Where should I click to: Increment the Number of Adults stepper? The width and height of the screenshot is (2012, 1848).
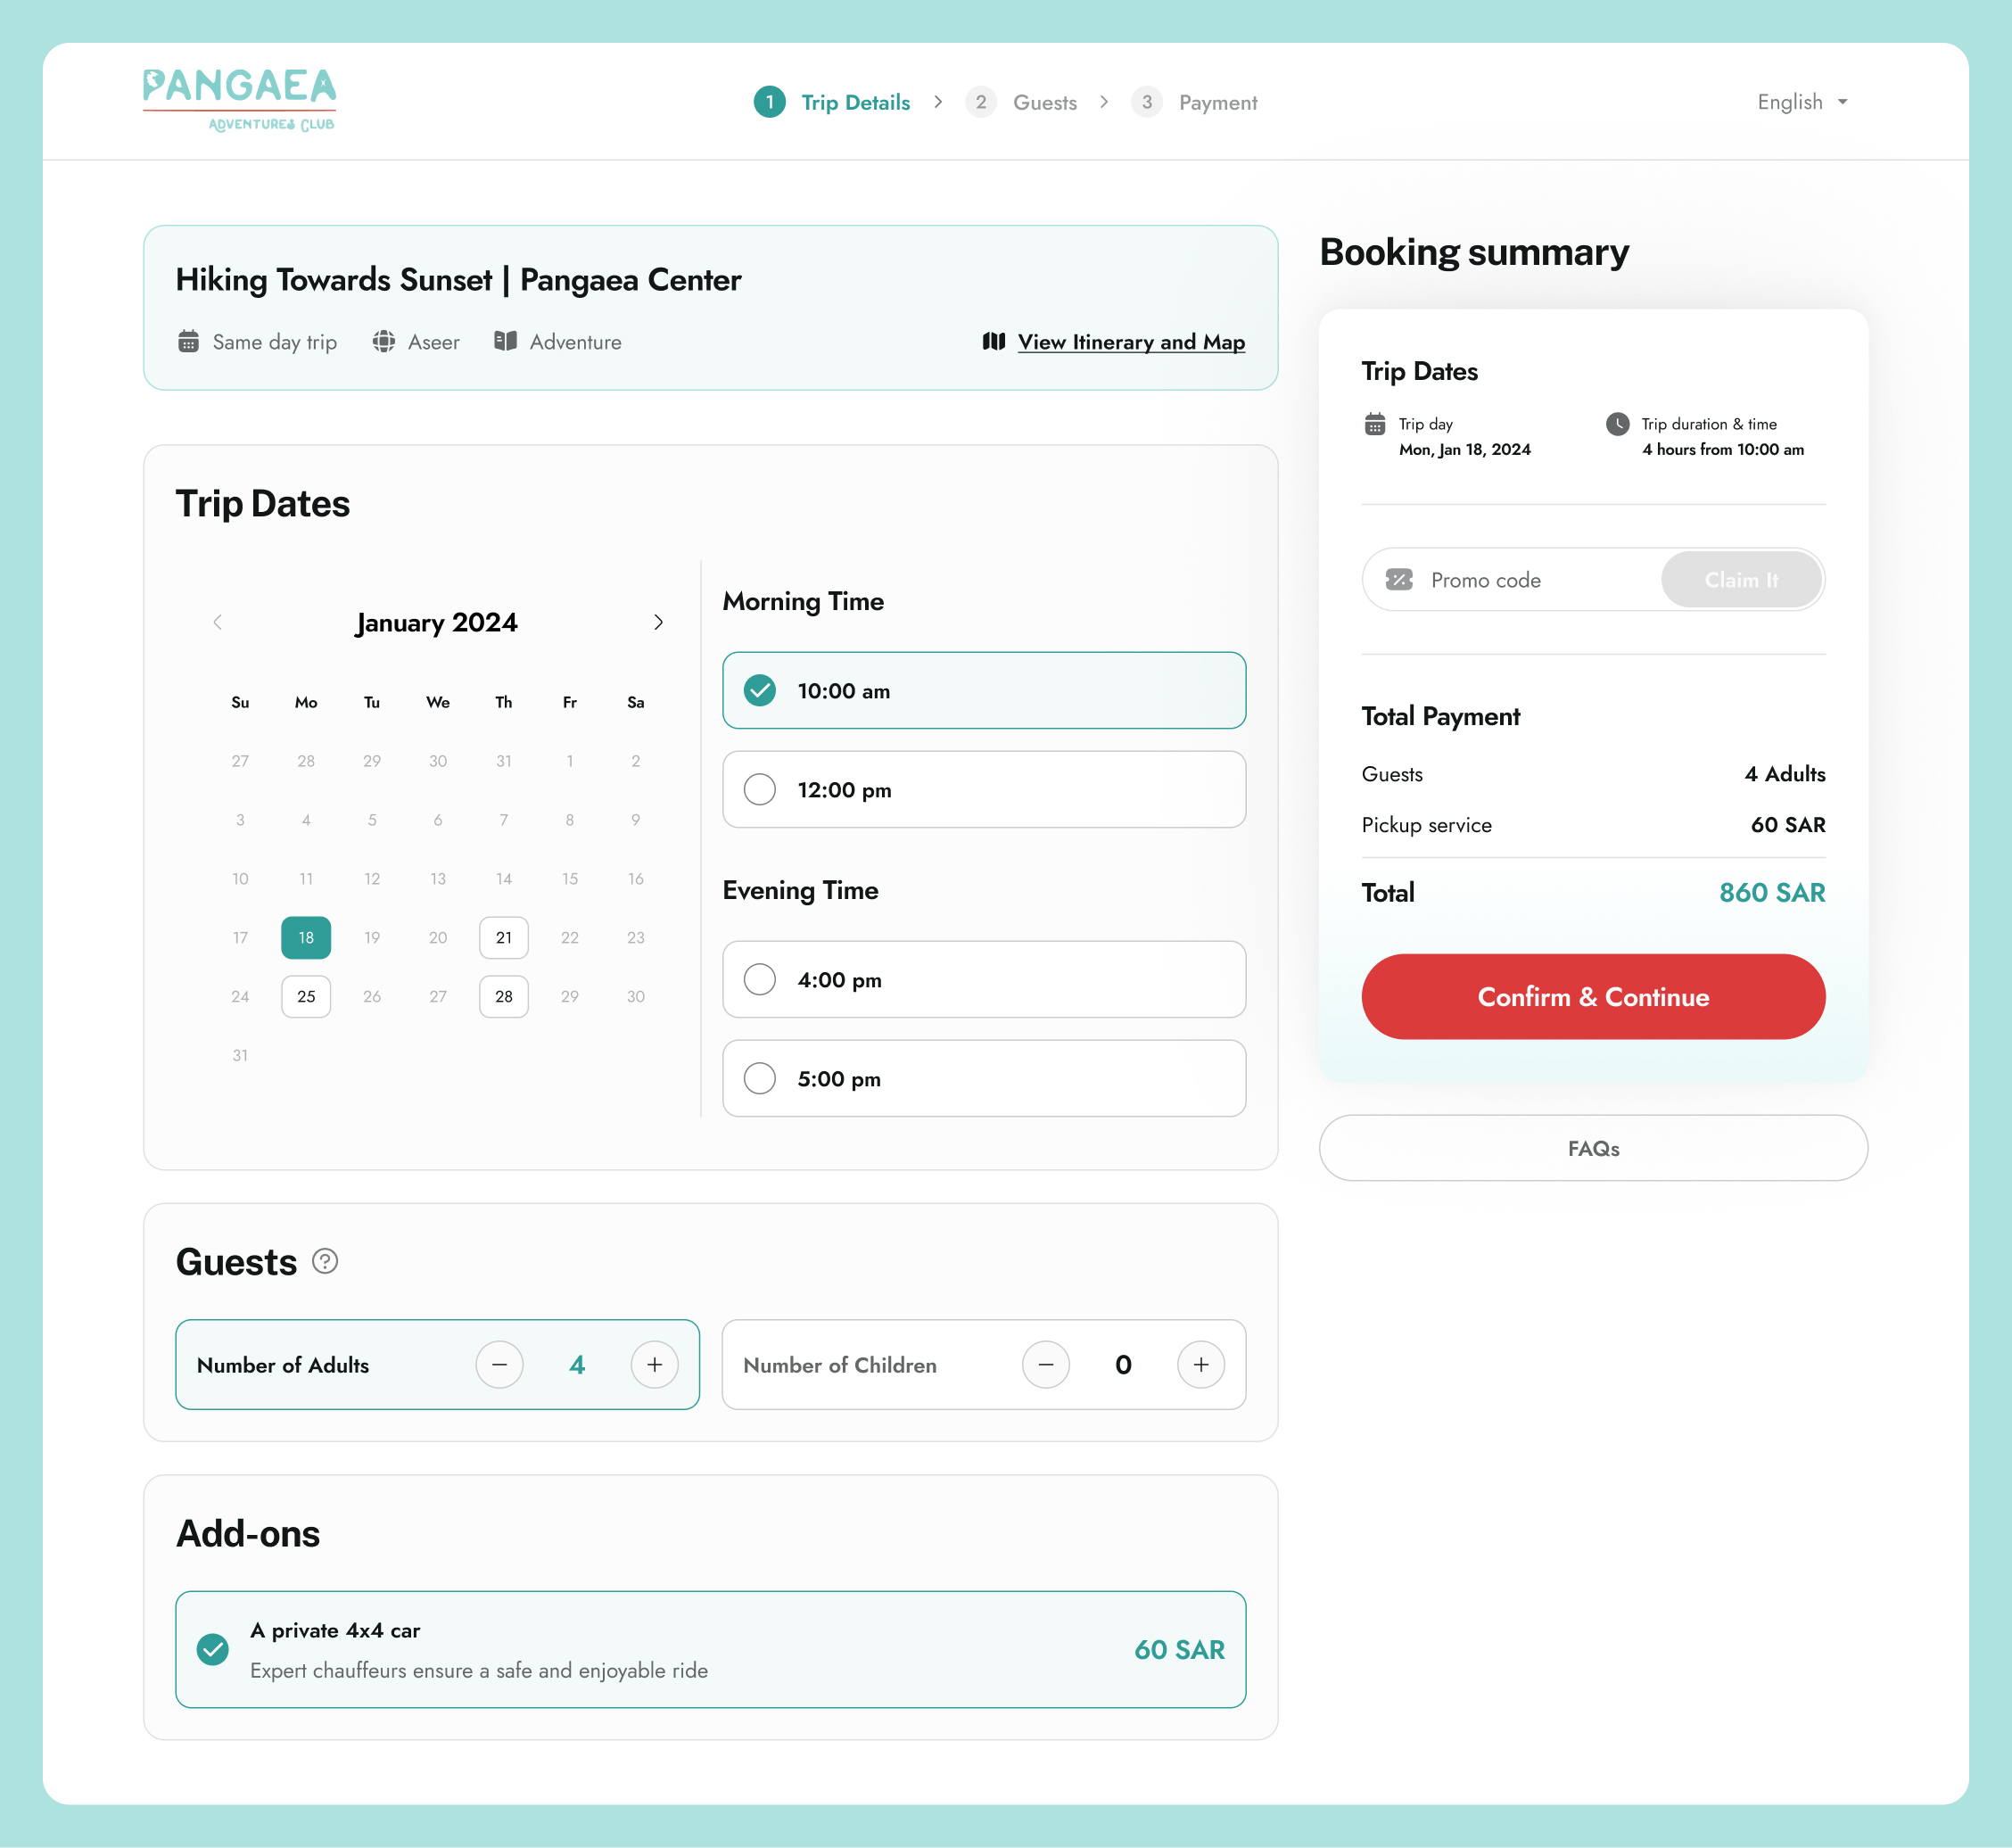(x=654, y=1364)
